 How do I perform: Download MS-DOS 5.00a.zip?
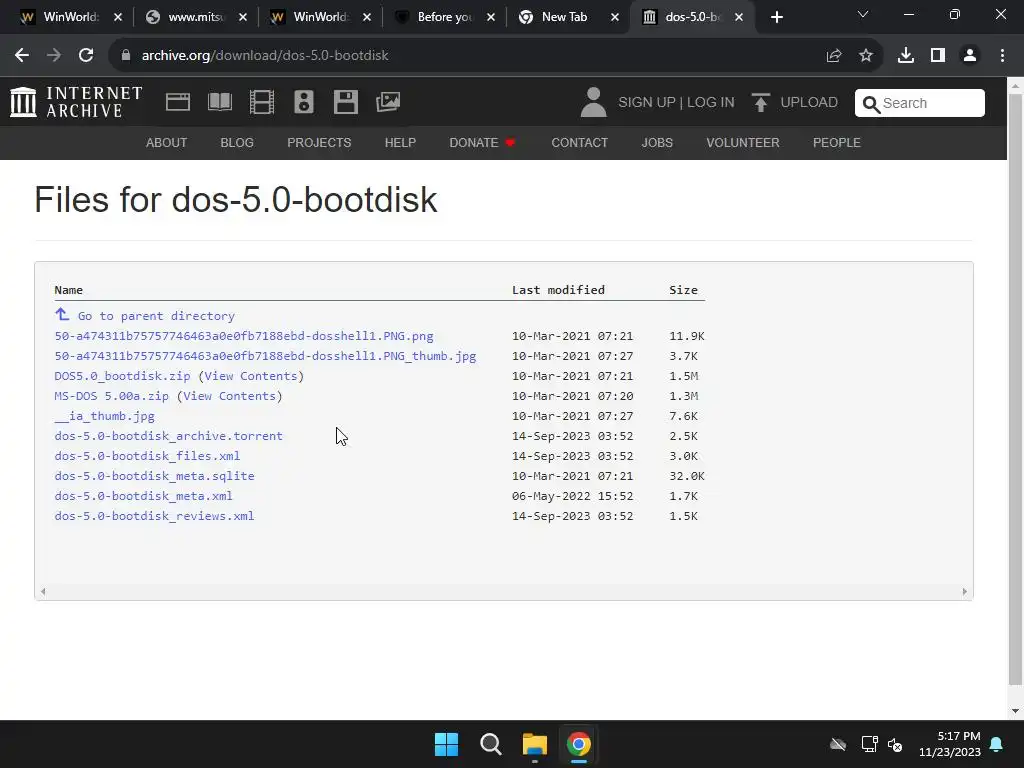[x=112, y=396]
